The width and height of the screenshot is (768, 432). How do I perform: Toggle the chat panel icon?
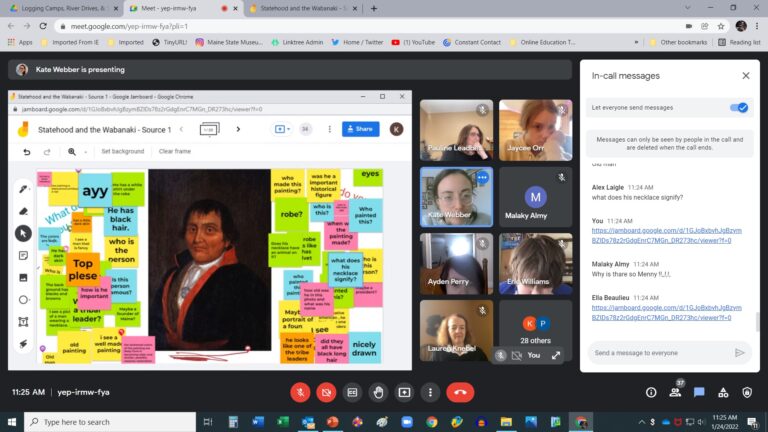699,392
